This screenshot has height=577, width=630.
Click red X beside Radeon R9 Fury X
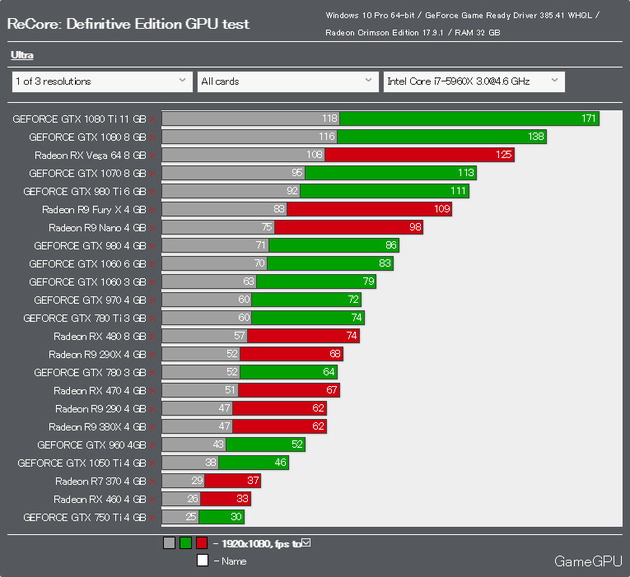coord(152,210)
